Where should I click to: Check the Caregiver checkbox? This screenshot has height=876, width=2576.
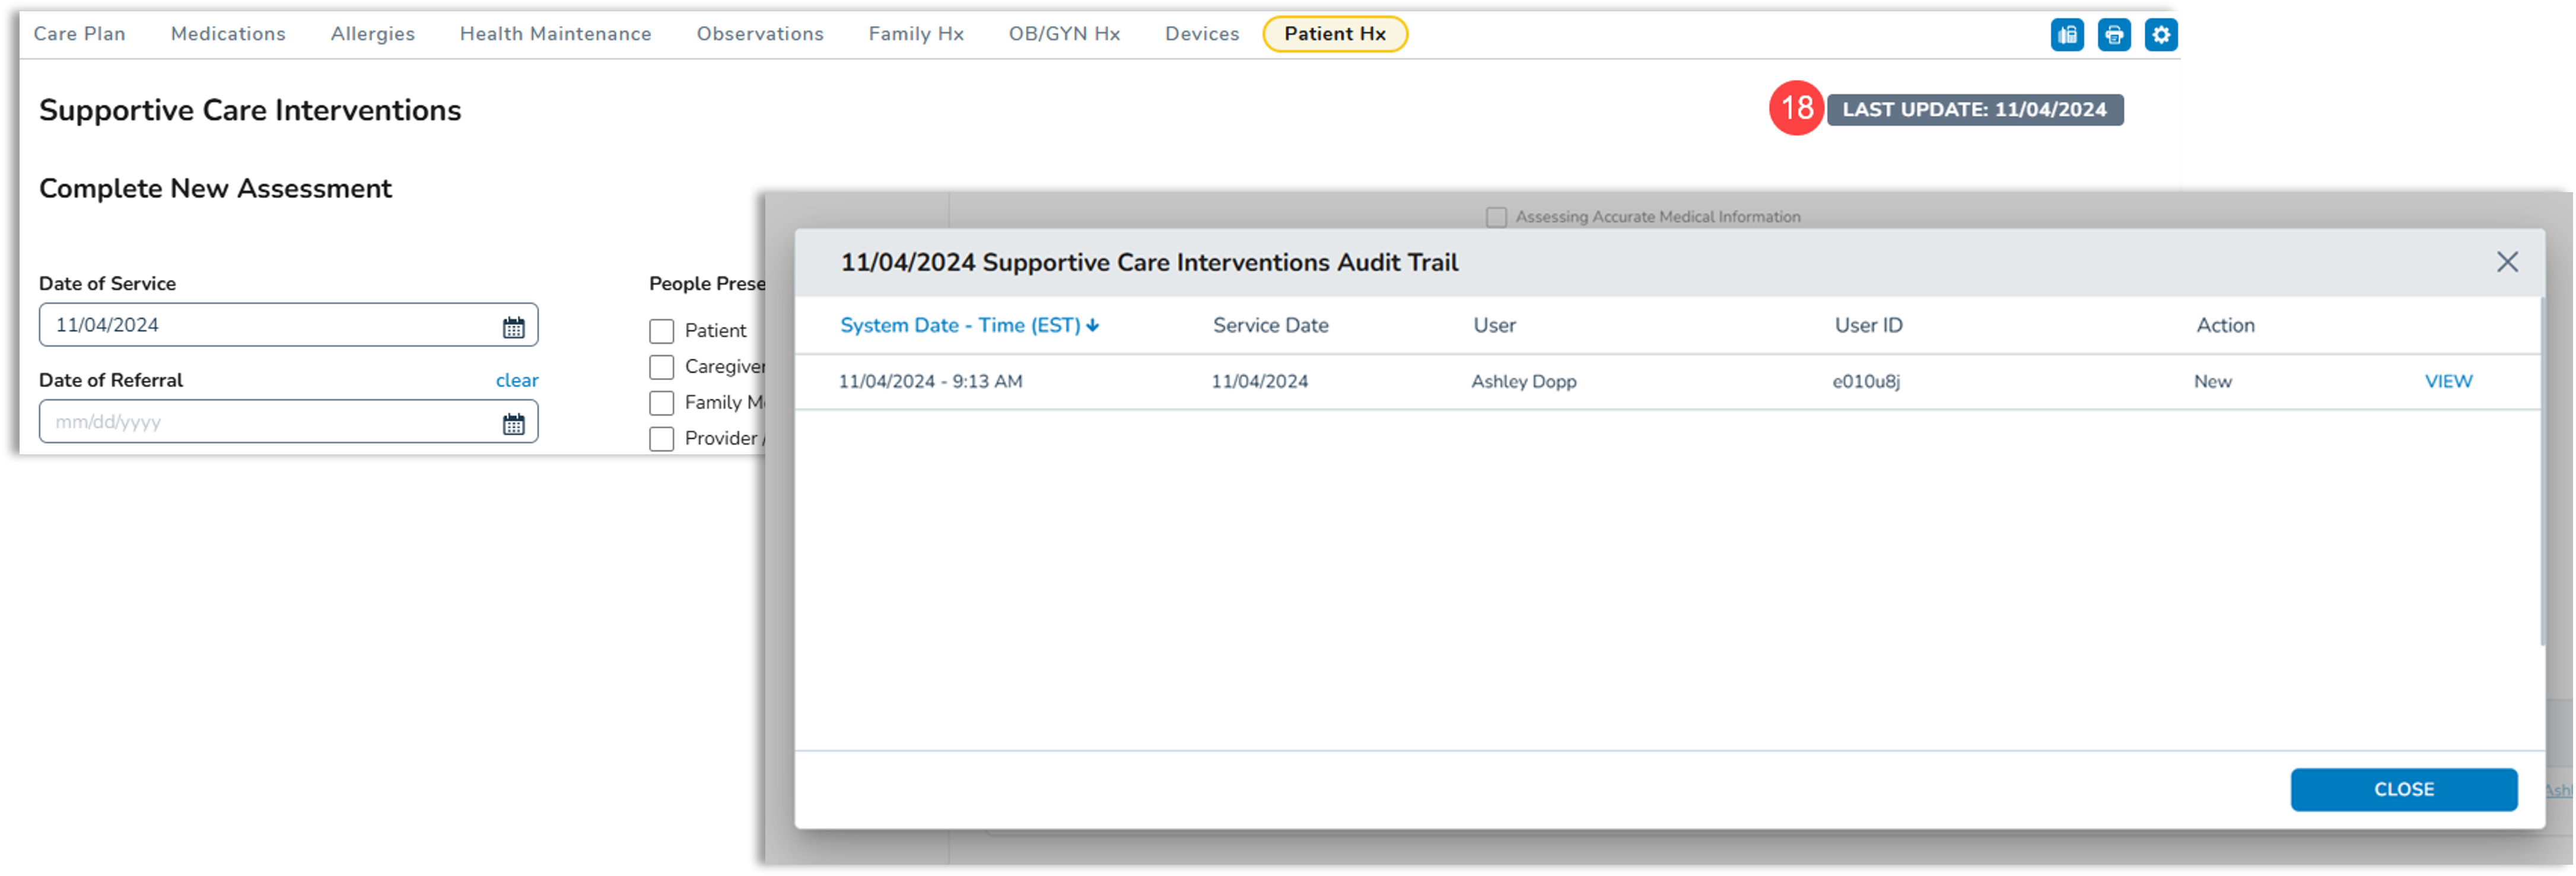[661, 367]
